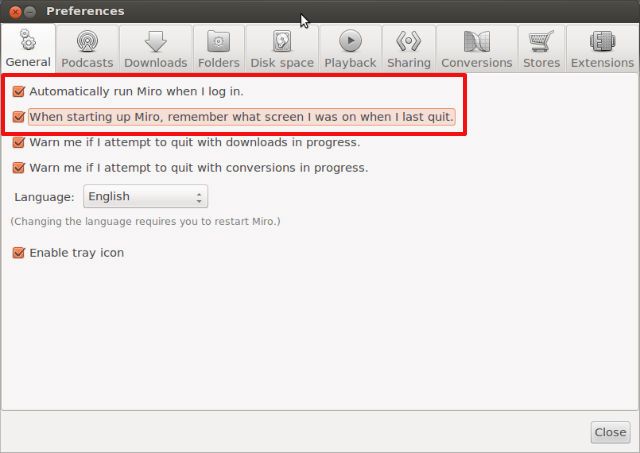Image resolution: width=640 pixels, height=453 pixels.
Task: Uncheck Automatically run Miro at login
Action: [x=19, y=91]
